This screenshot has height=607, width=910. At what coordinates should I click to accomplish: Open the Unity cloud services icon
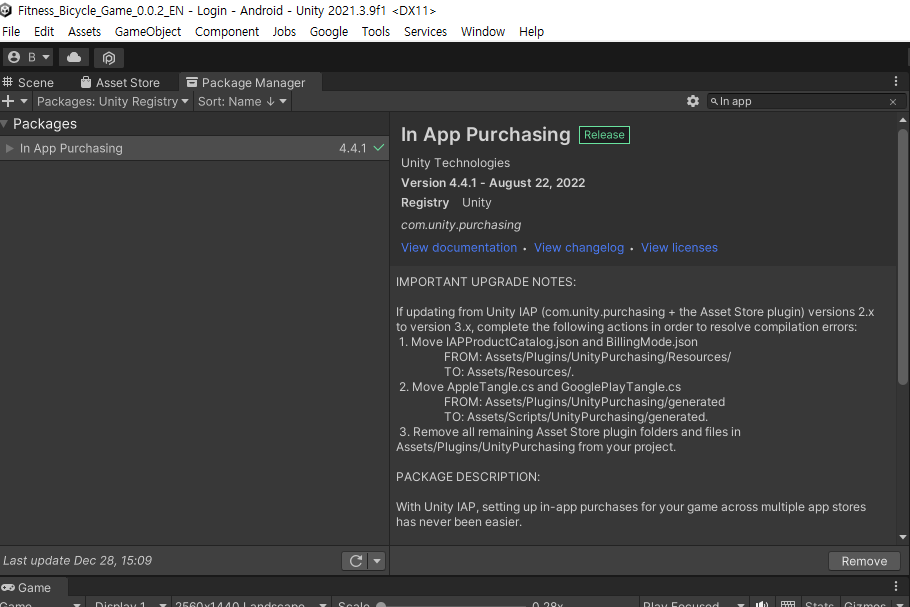(x=74, y=57)
